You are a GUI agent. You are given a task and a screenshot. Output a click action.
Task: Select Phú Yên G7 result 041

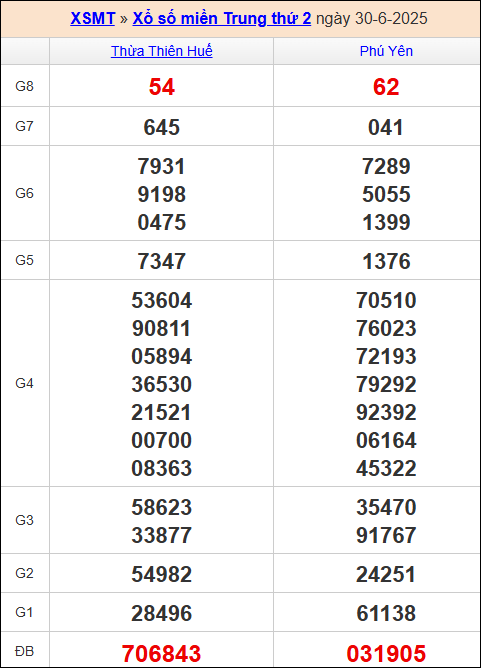(386, 127)
